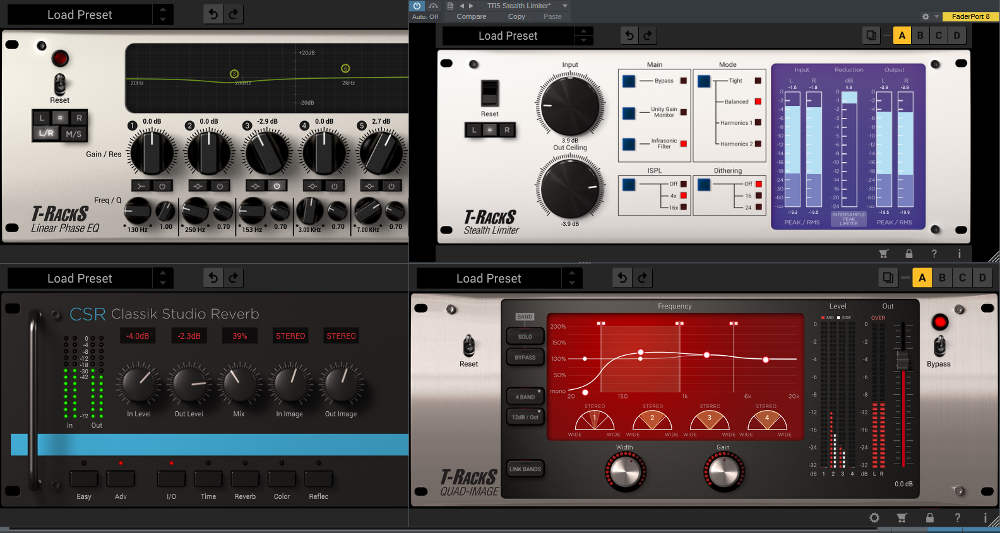Change EQ band 3 filter shape icon
The width and height of the screenshot is (1000, 533).
pos(257,186)
